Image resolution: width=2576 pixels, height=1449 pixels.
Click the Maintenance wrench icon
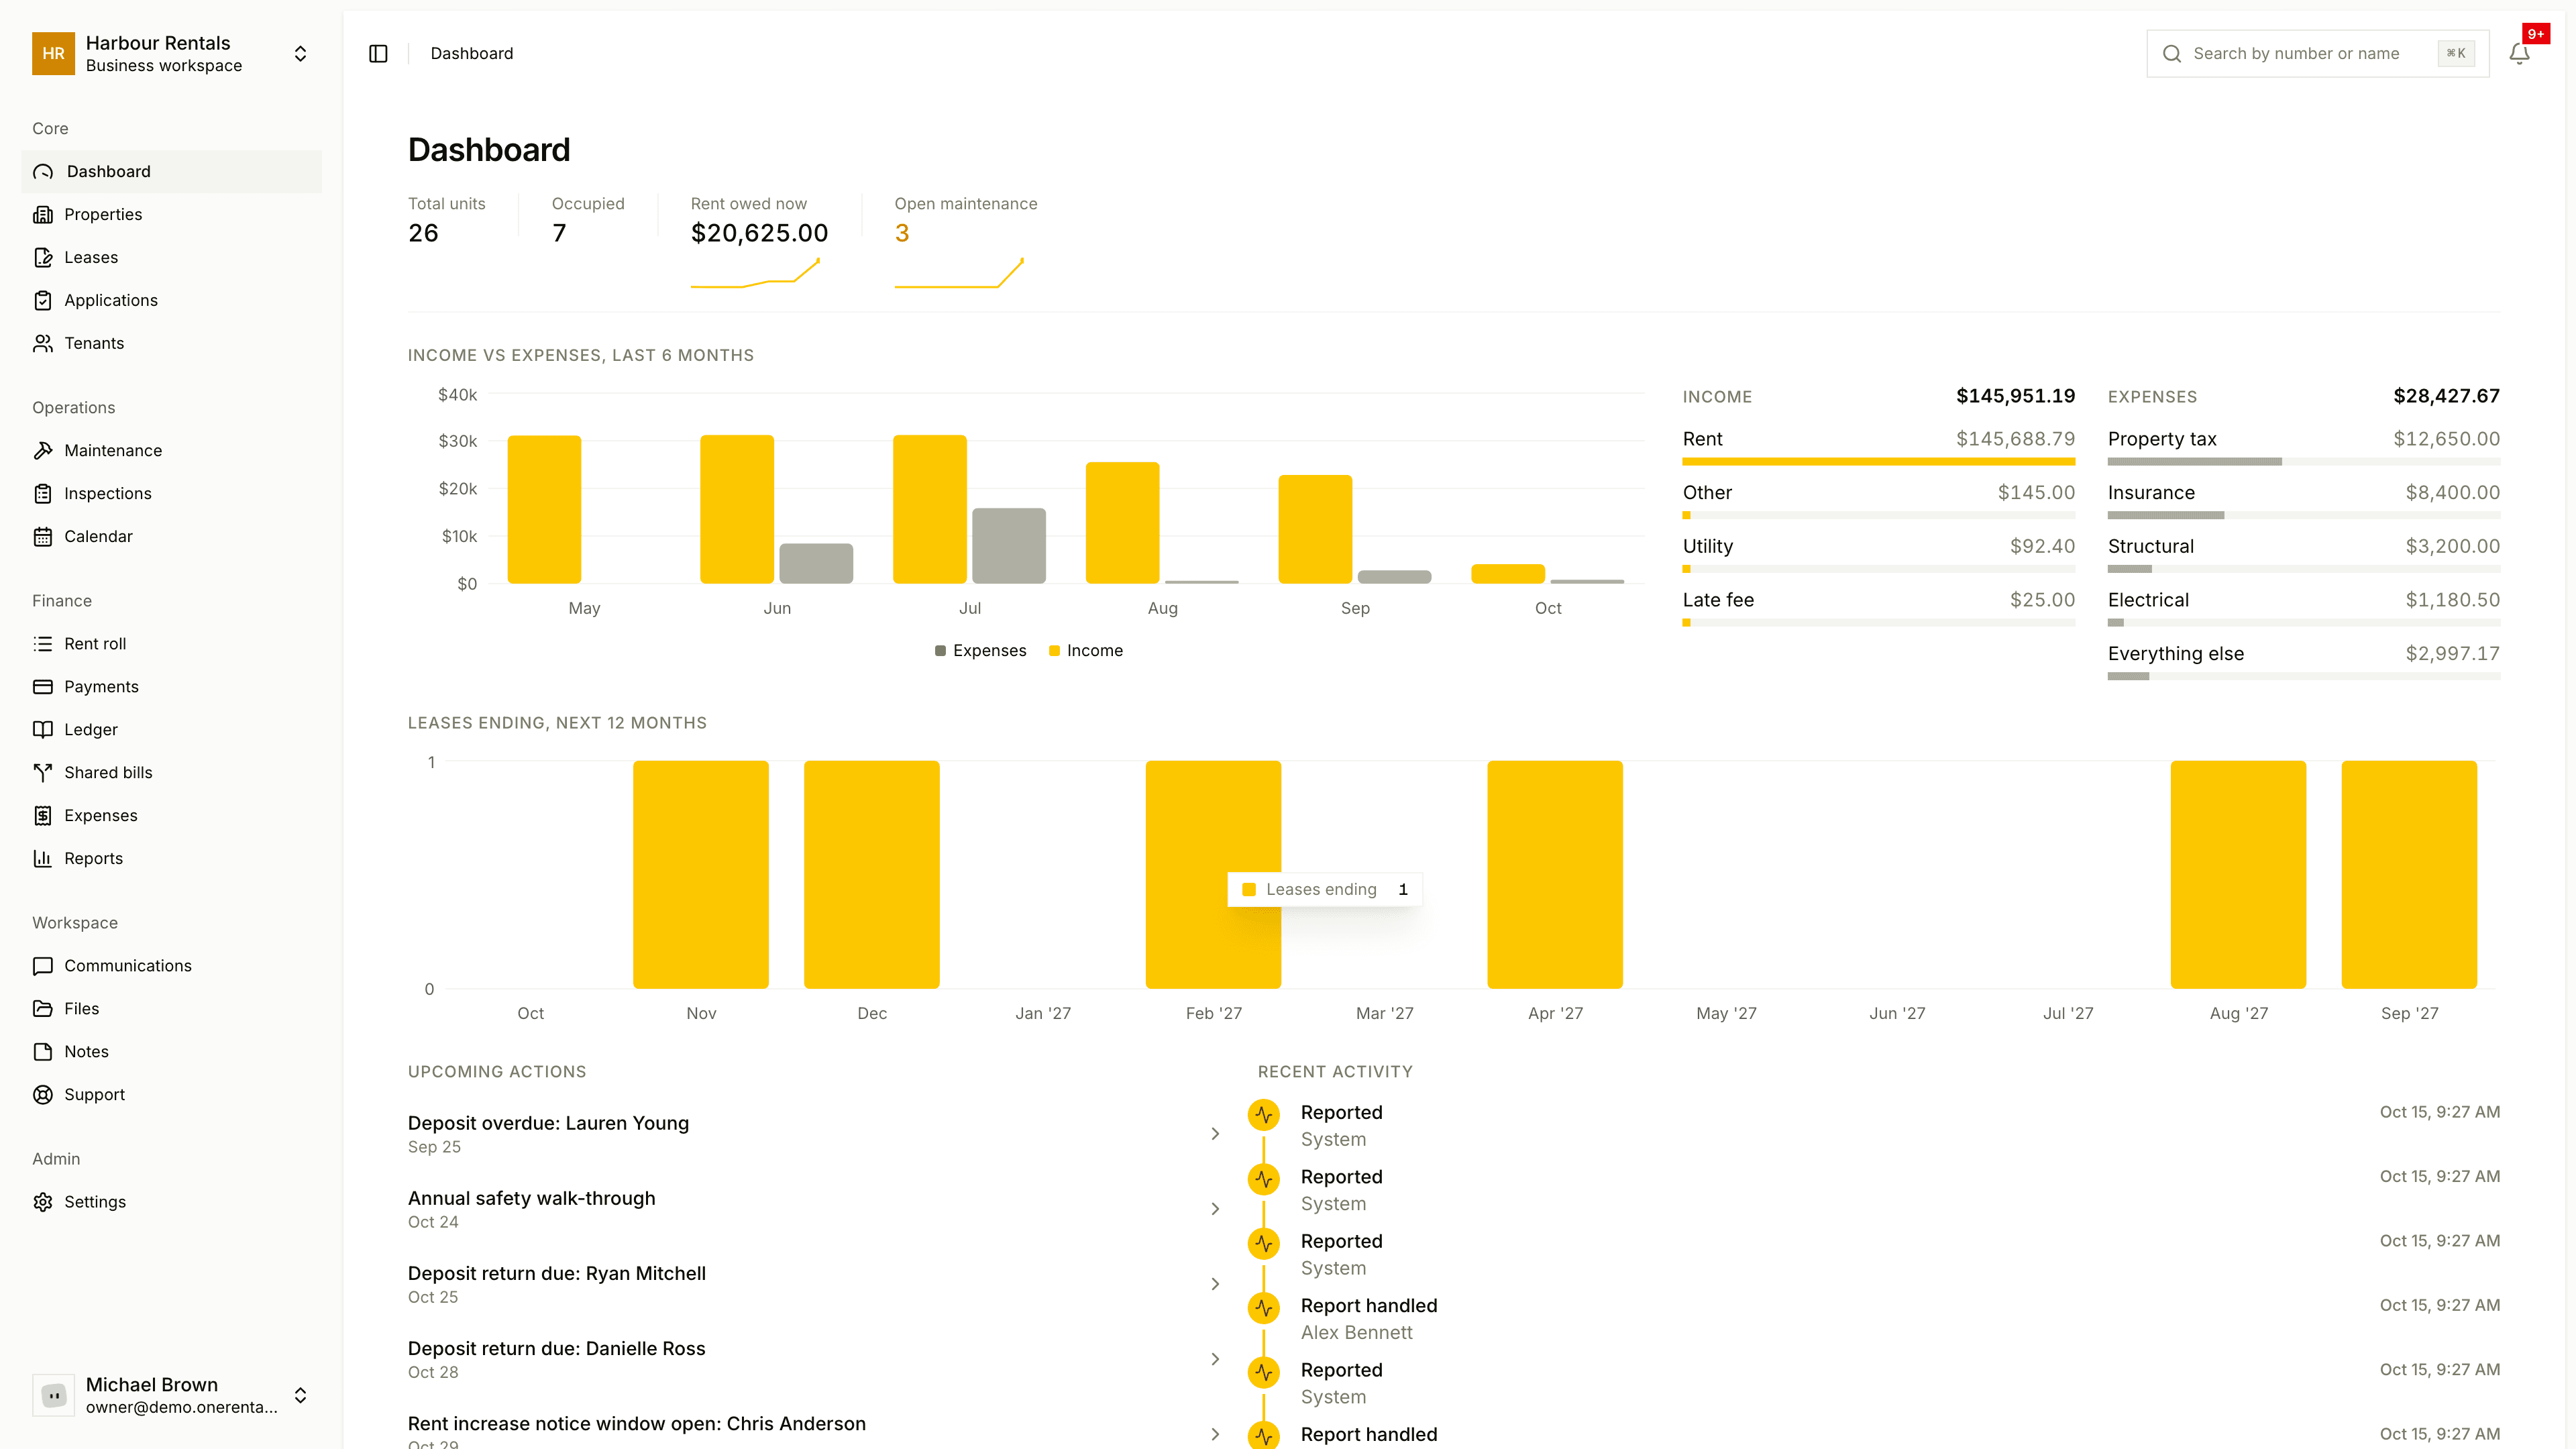43,450
